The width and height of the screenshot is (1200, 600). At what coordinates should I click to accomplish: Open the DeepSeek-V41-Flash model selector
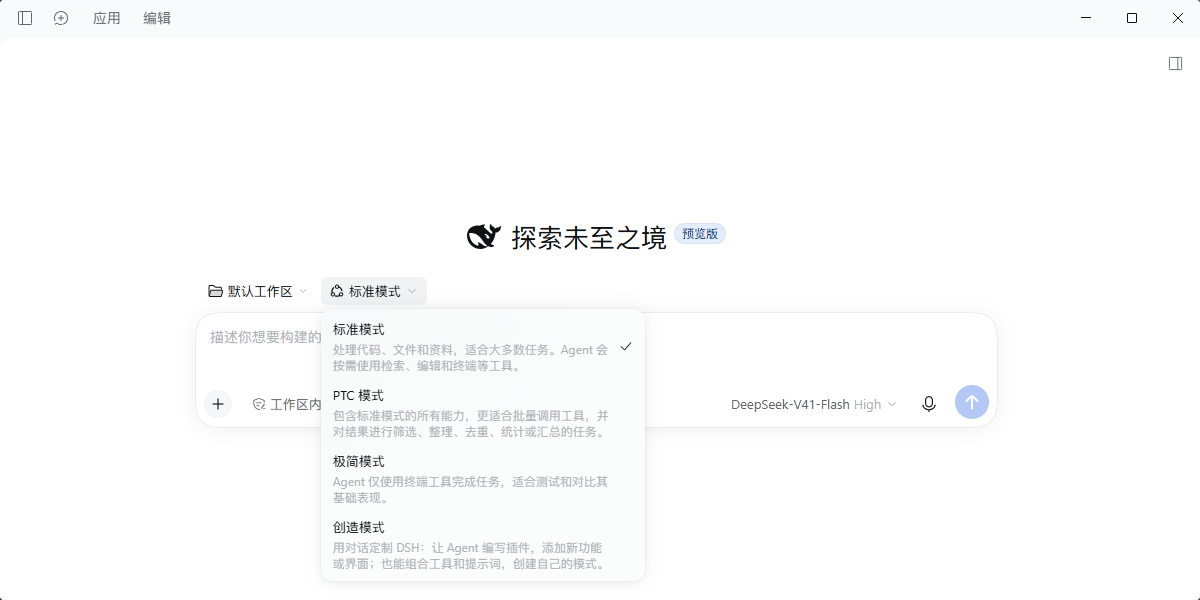[814, 404]
